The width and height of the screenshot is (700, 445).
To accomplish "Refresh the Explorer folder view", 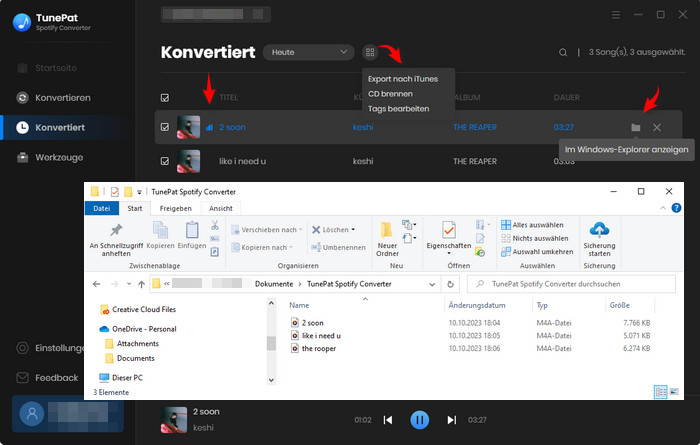I will point(450,284).
